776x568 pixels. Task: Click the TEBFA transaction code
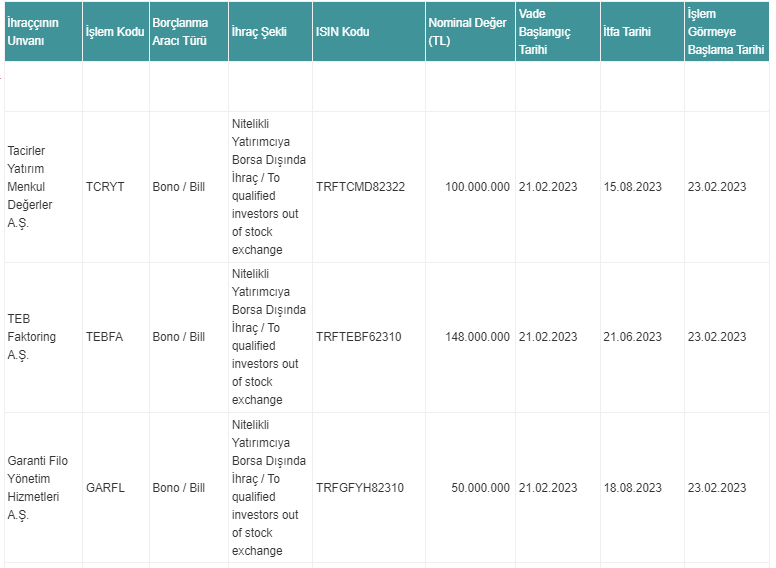coord(104,337)
